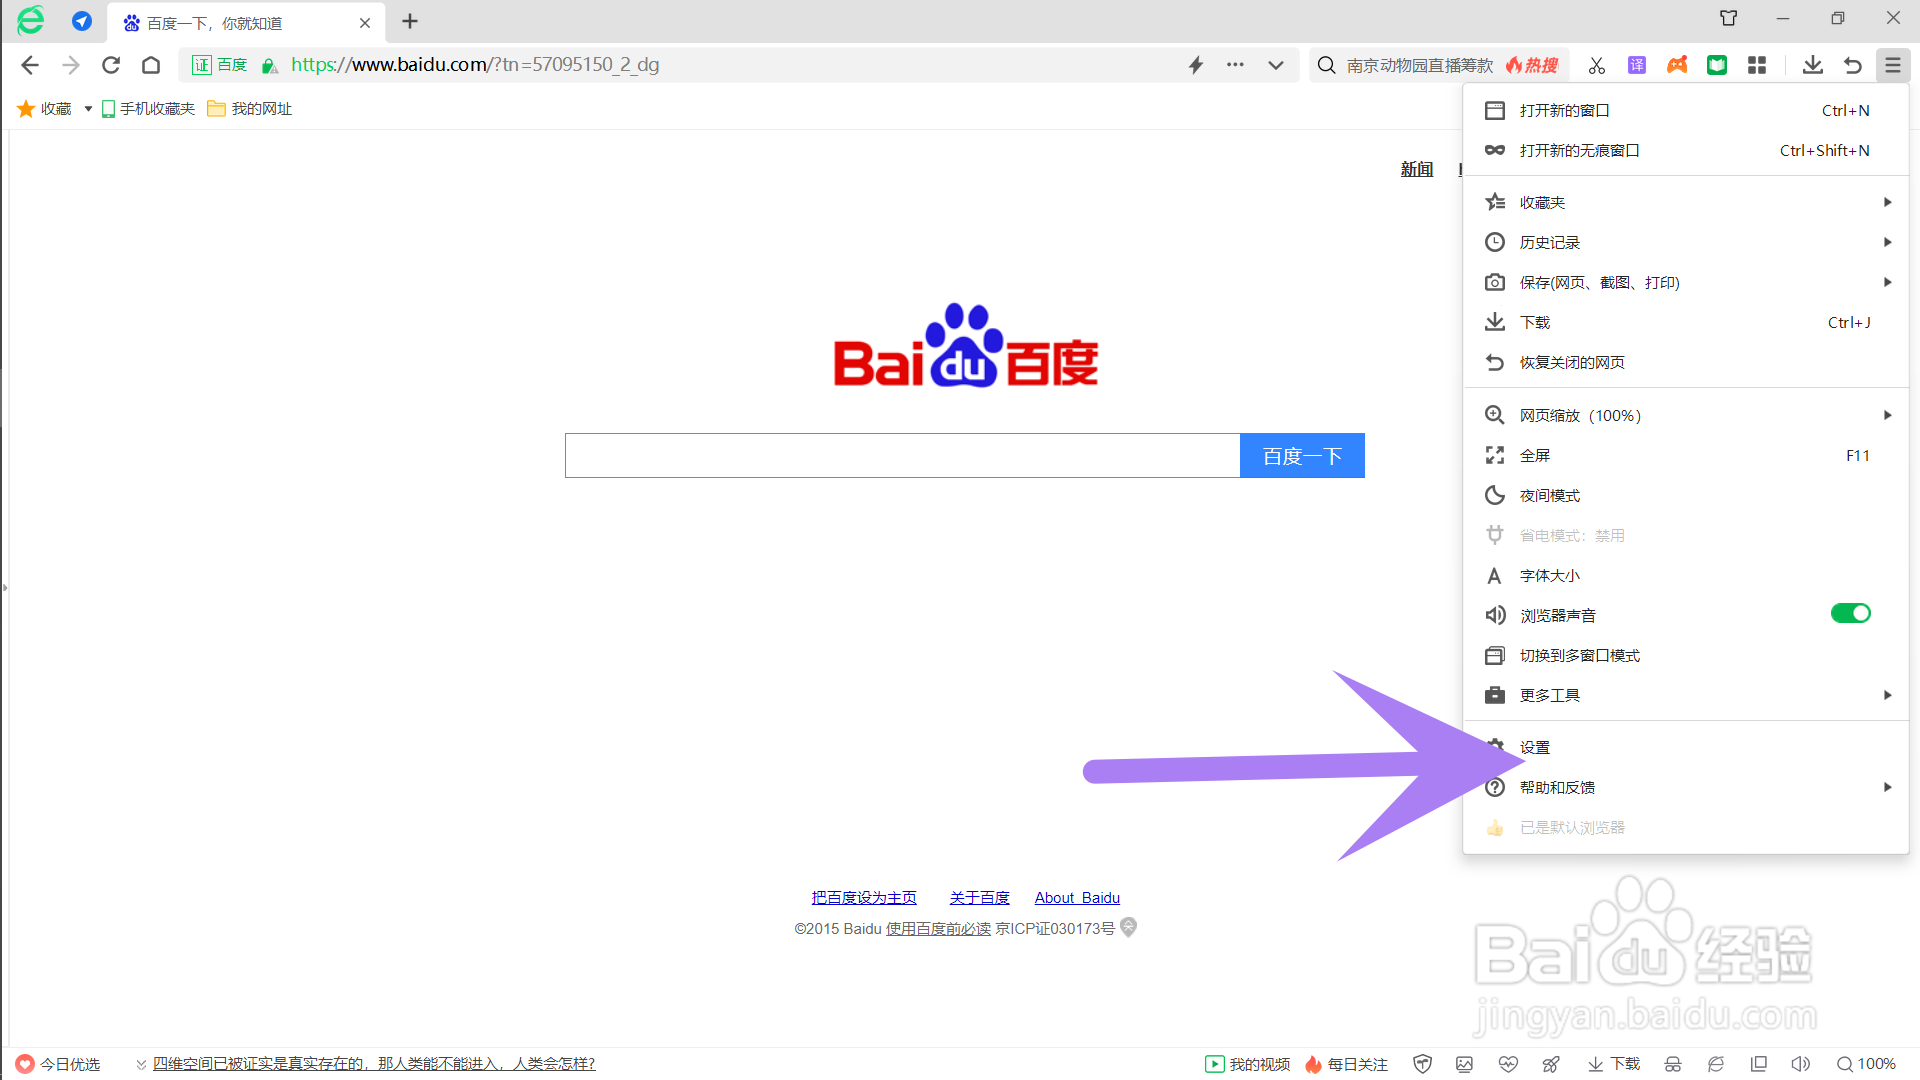Click the status bar speaker sound icon

click(x=1801, y=1064)
